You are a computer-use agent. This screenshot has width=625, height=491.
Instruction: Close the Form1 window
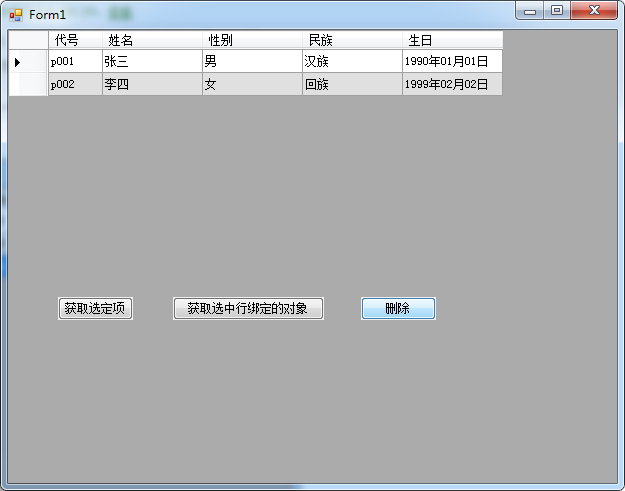594,10
